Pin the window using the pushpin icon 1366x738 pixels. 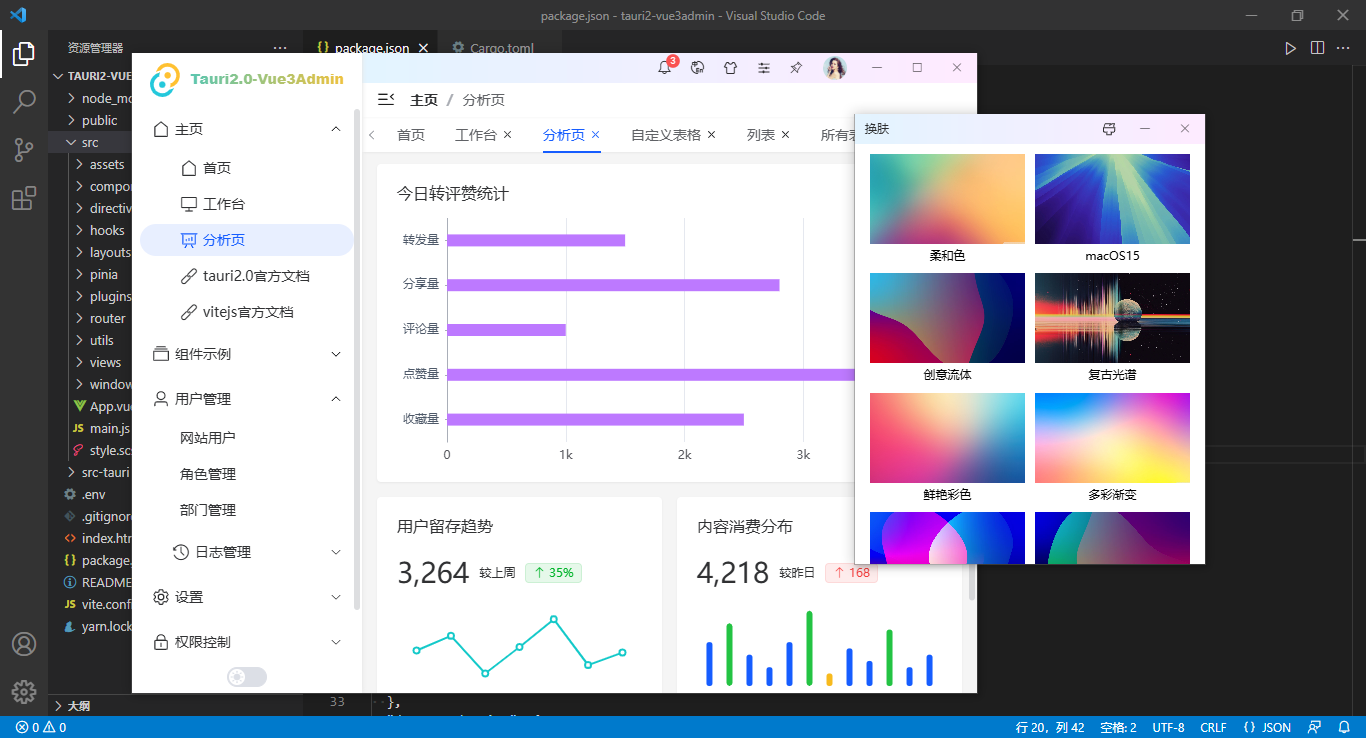[796, 68]
